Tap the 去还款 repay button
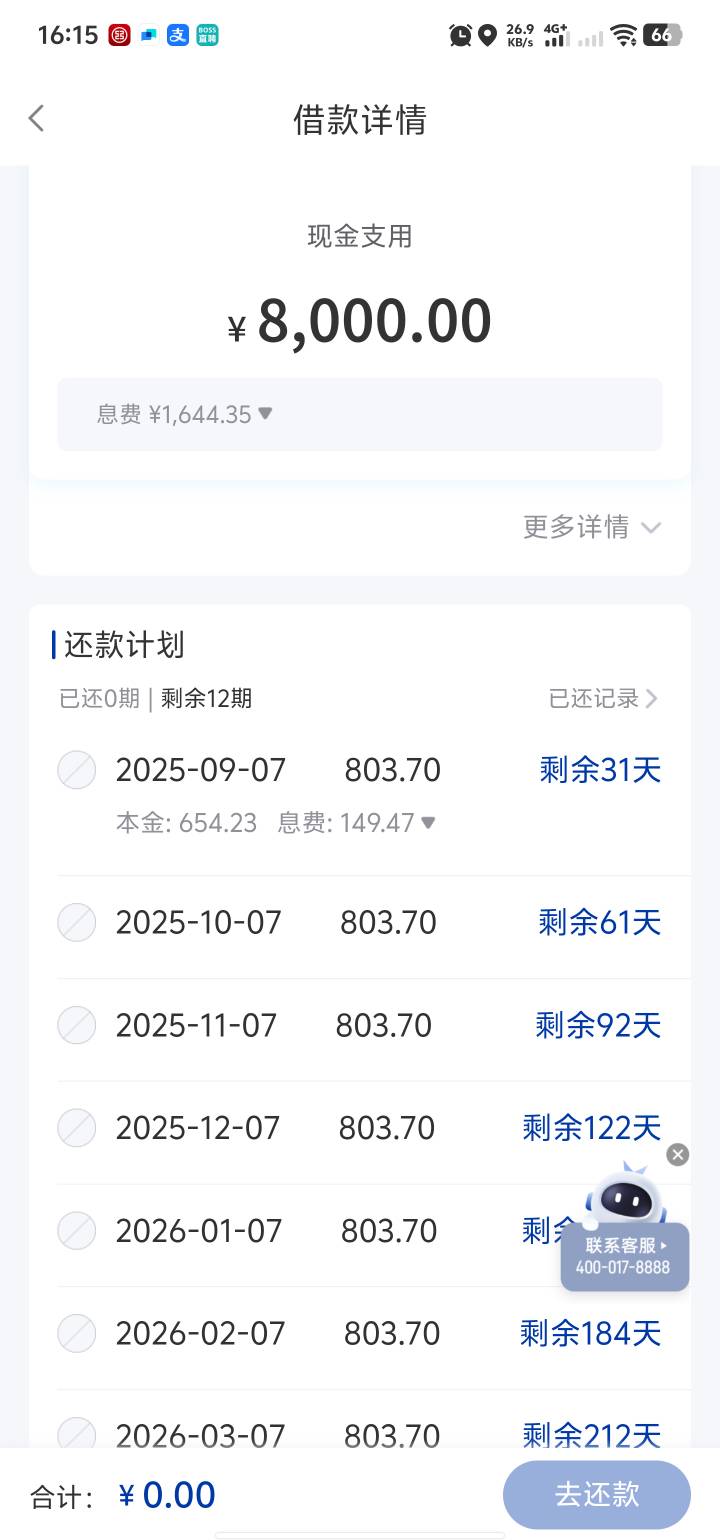This screenshot has width=720, height=1540. click(597, 1494)
